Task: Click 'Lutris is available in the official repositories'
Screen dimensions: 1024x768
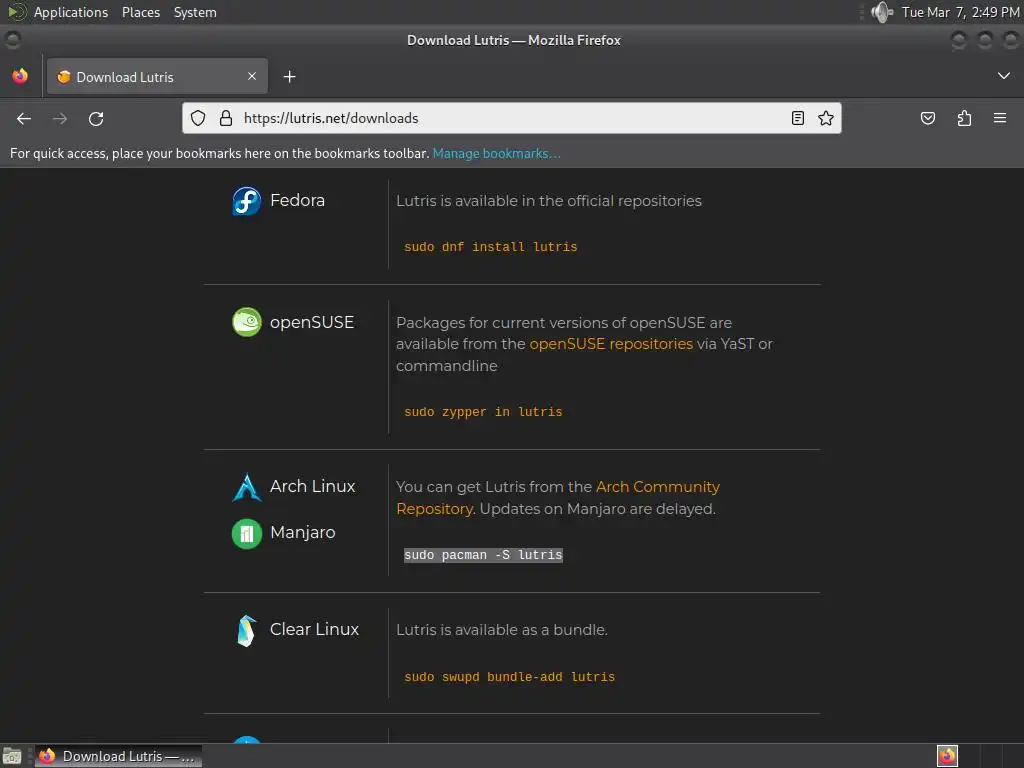Action: click(x=549, y=201)
